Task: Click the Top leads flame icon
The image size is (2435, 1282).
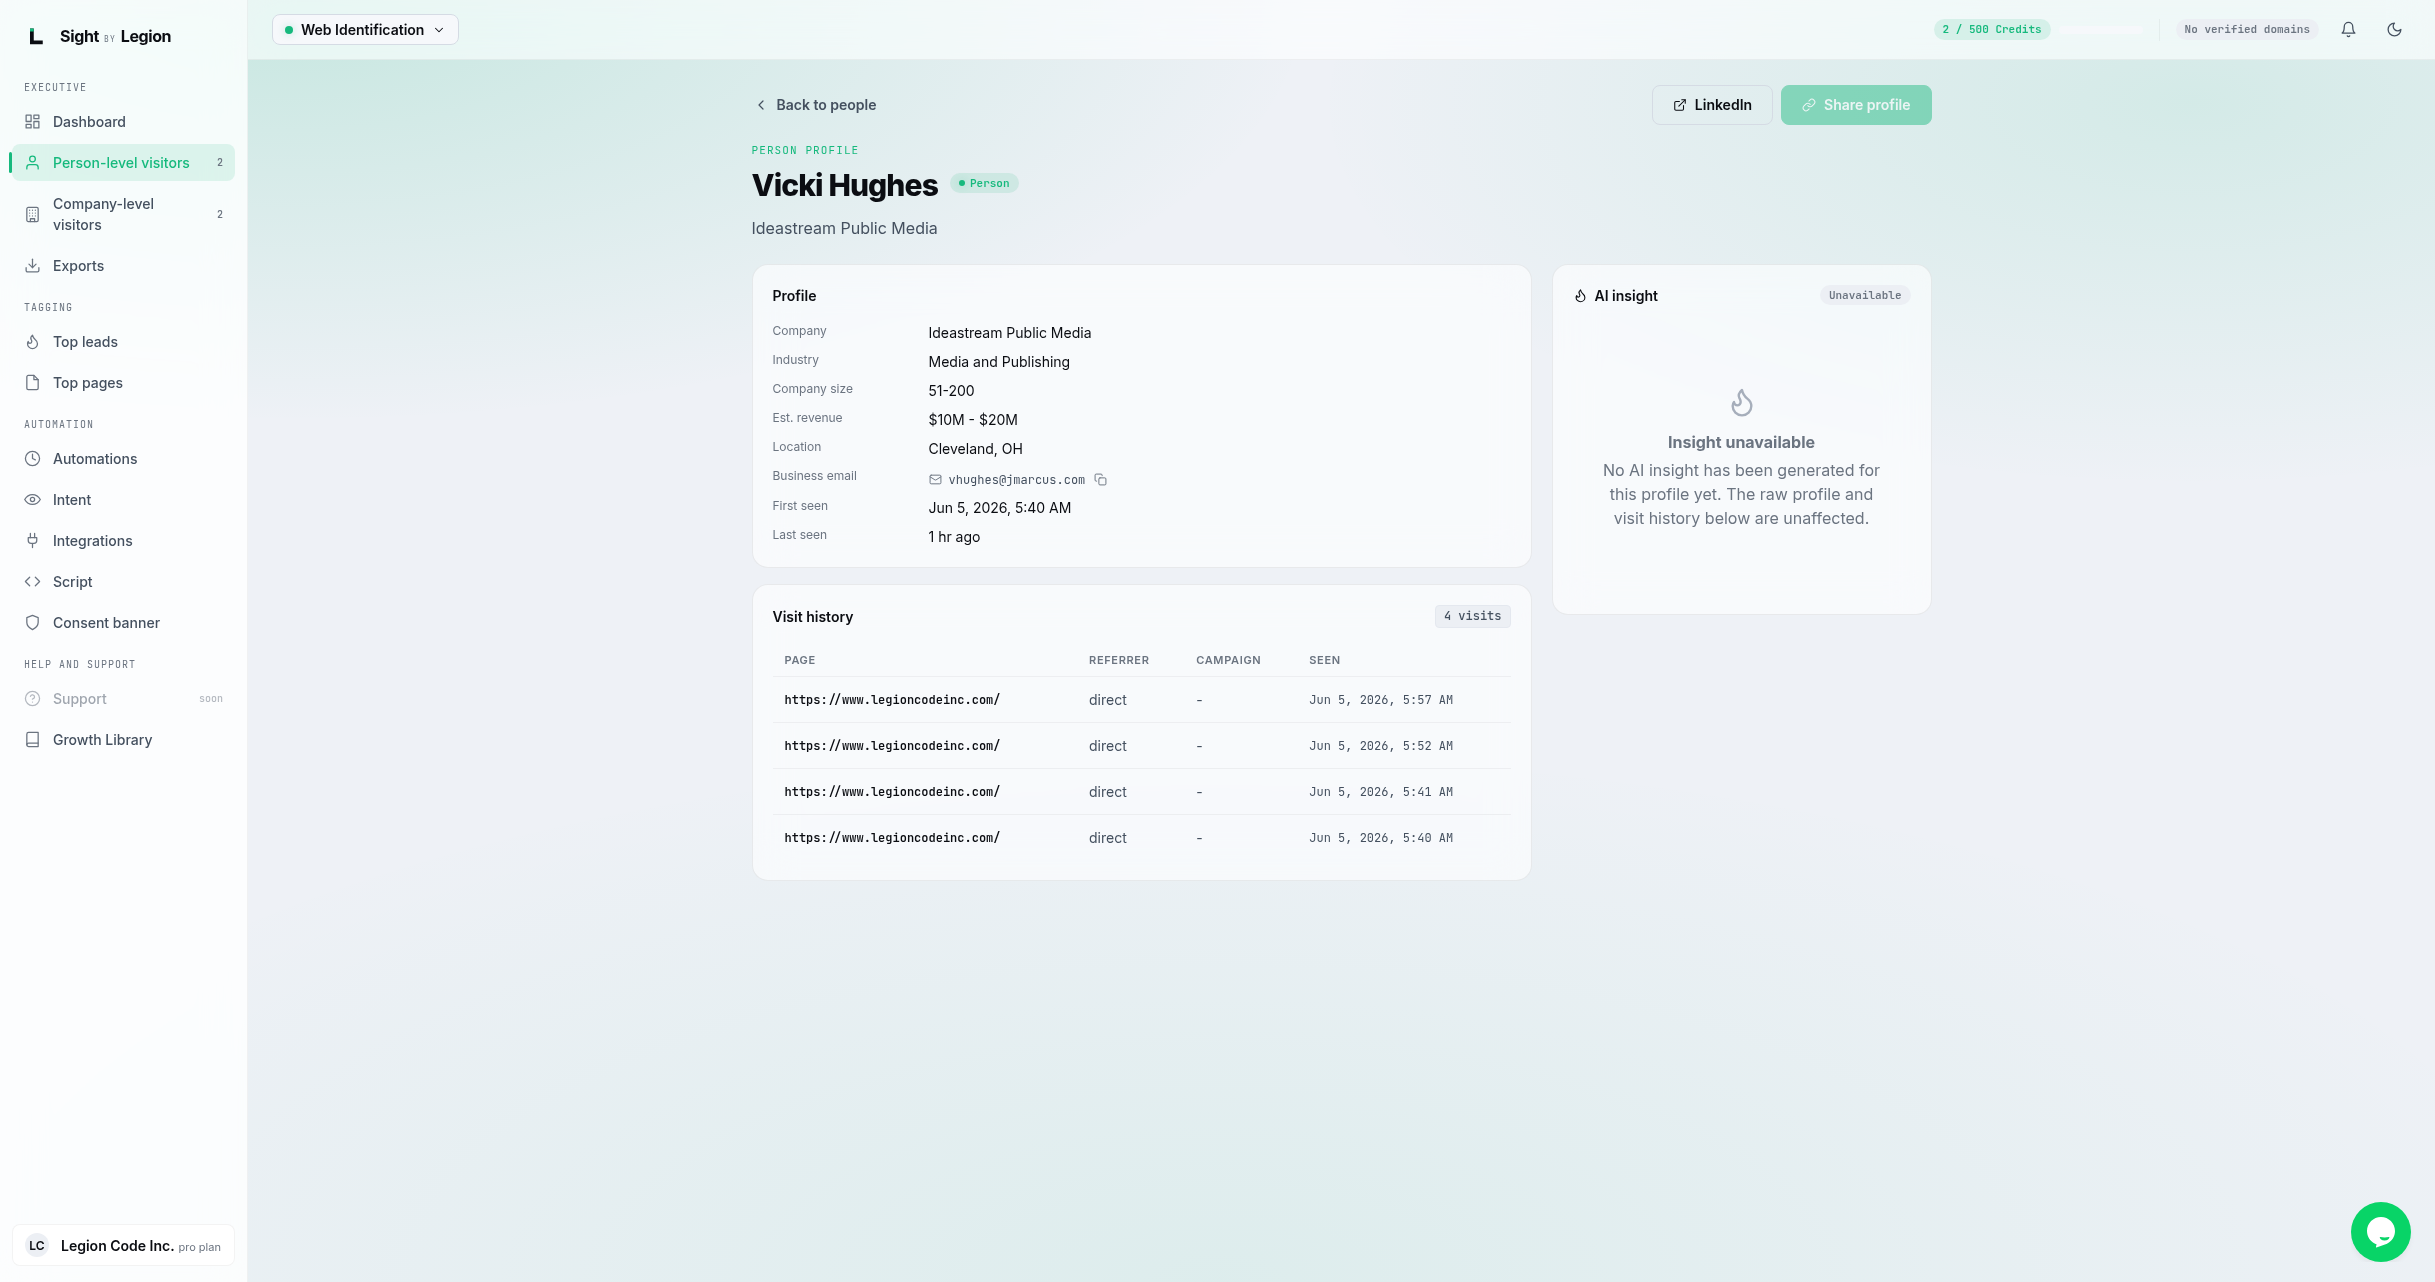Action: [32, 342]
